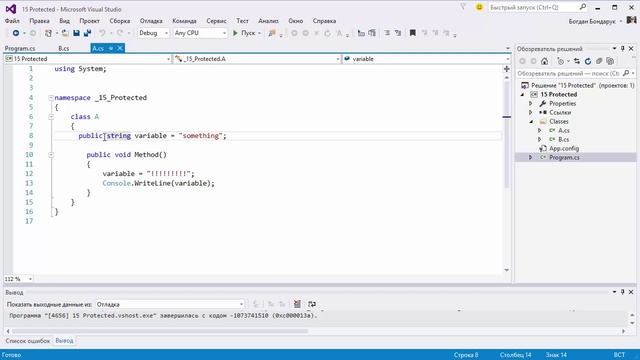This screenshot has width=640, height=360.
Task: Click Collapse All icon in Solution Explorer
Action: click(599, 61)
